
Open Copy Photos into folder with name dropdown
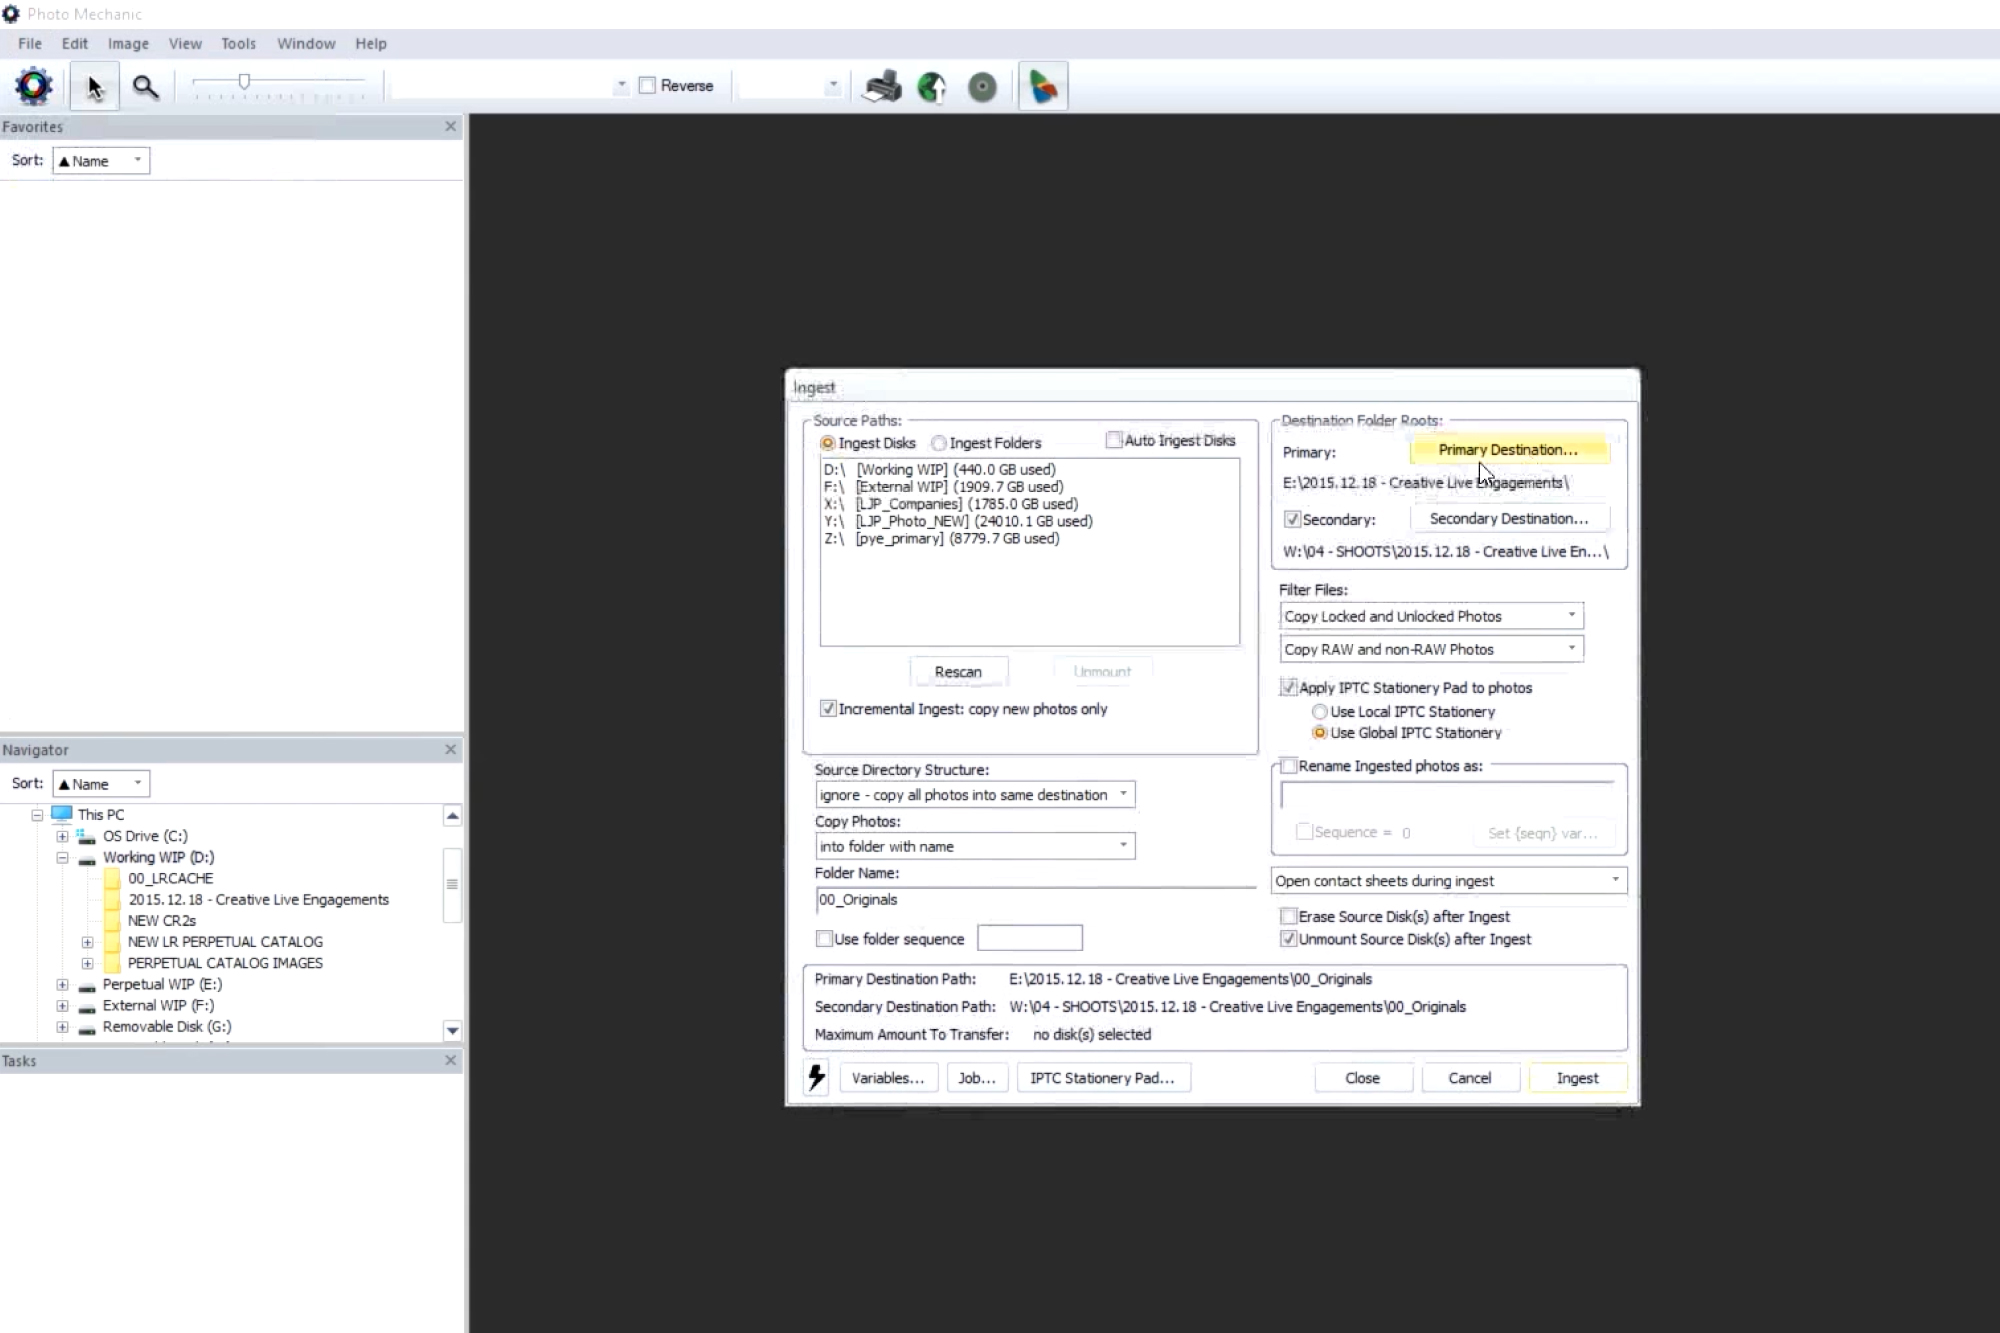[975, 846]
